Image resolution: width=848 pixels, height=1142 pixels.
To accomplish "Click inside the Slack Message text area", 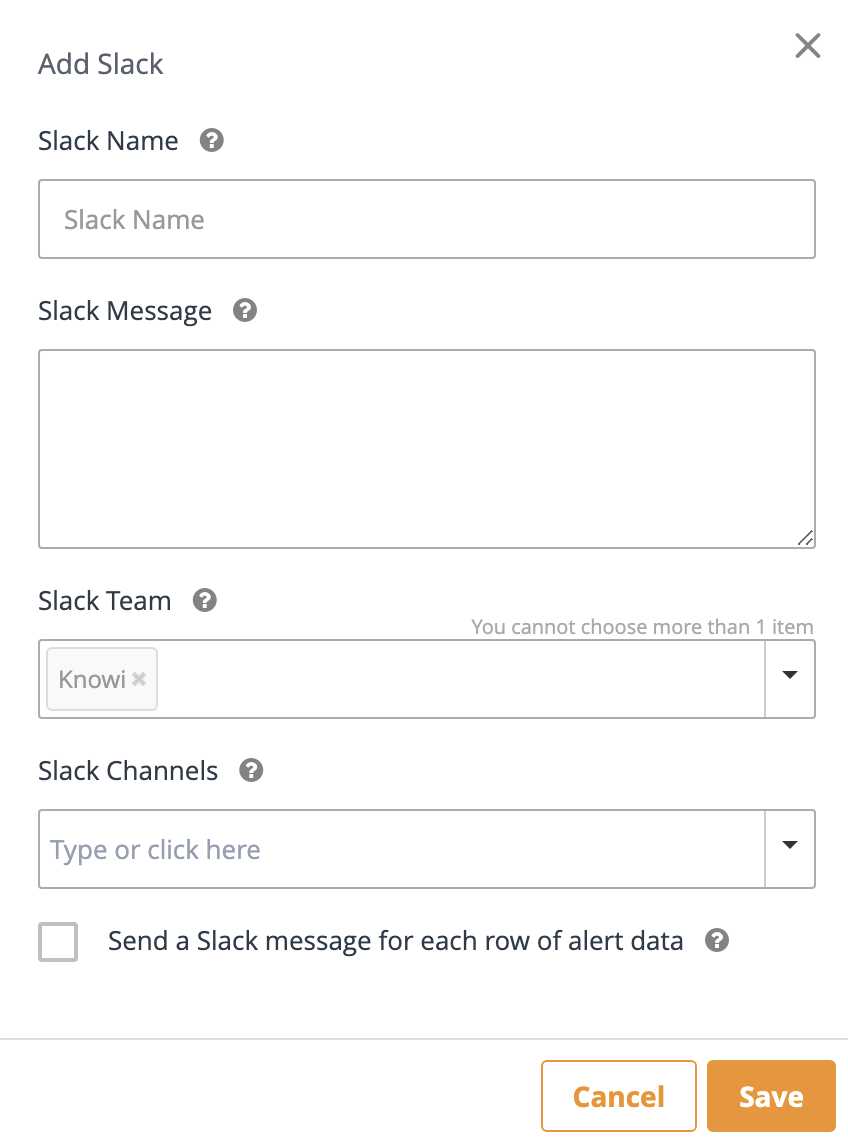I will [427, 448].
